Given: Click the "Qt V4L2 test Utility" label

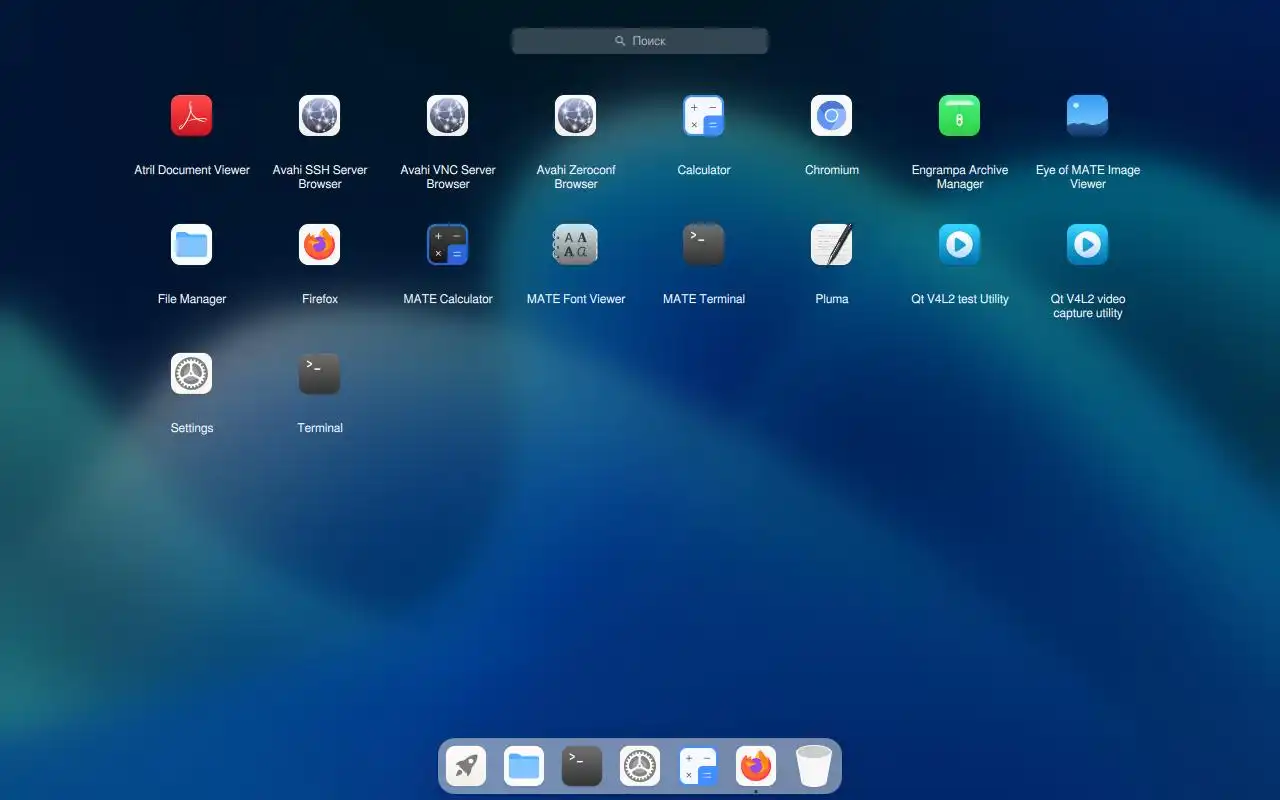Looking at the screenshot, I should (960, 299).
